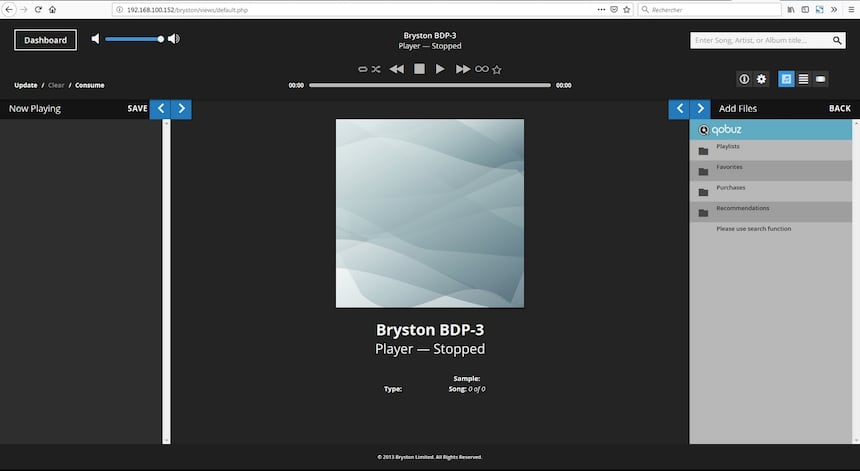Image resolution: width=860 pixels, height=471 pixels.
Task: Bookmark this page with star
Action: [x=626, y=9]
